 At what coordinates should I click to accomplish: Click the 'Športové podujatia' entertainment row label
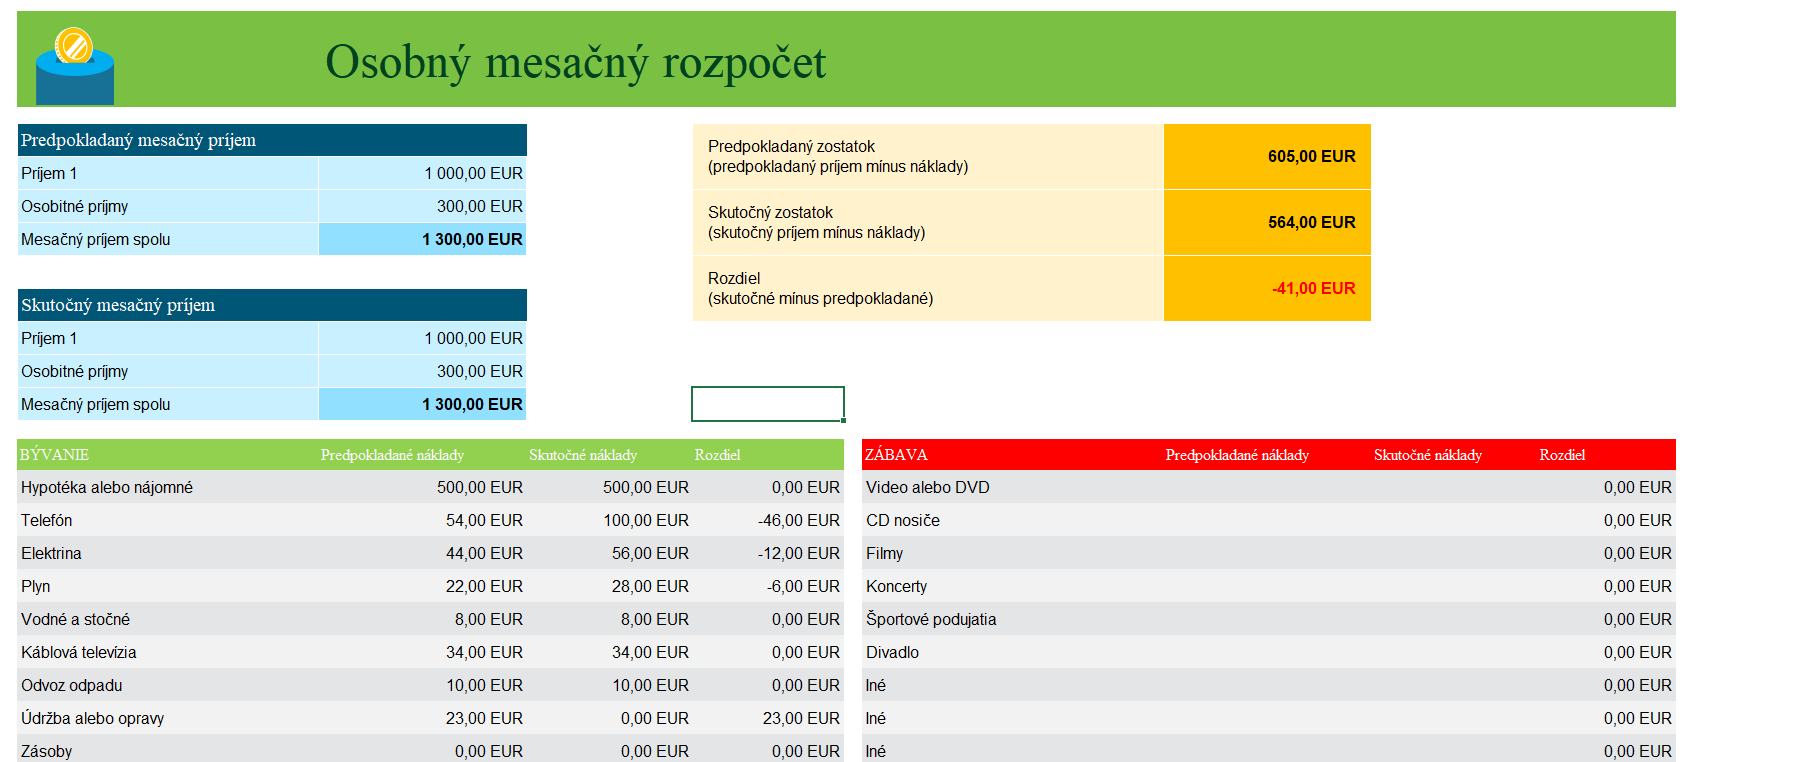coord(931,620)
